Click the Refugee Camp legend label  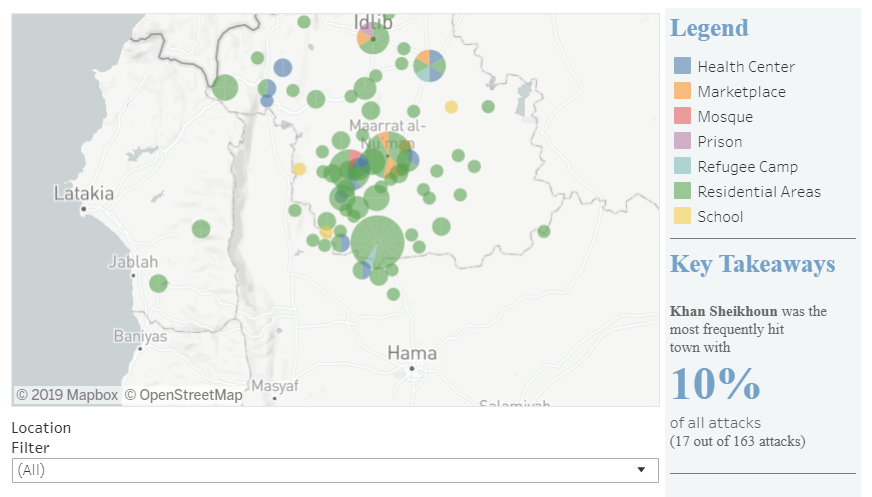[747, 167]
